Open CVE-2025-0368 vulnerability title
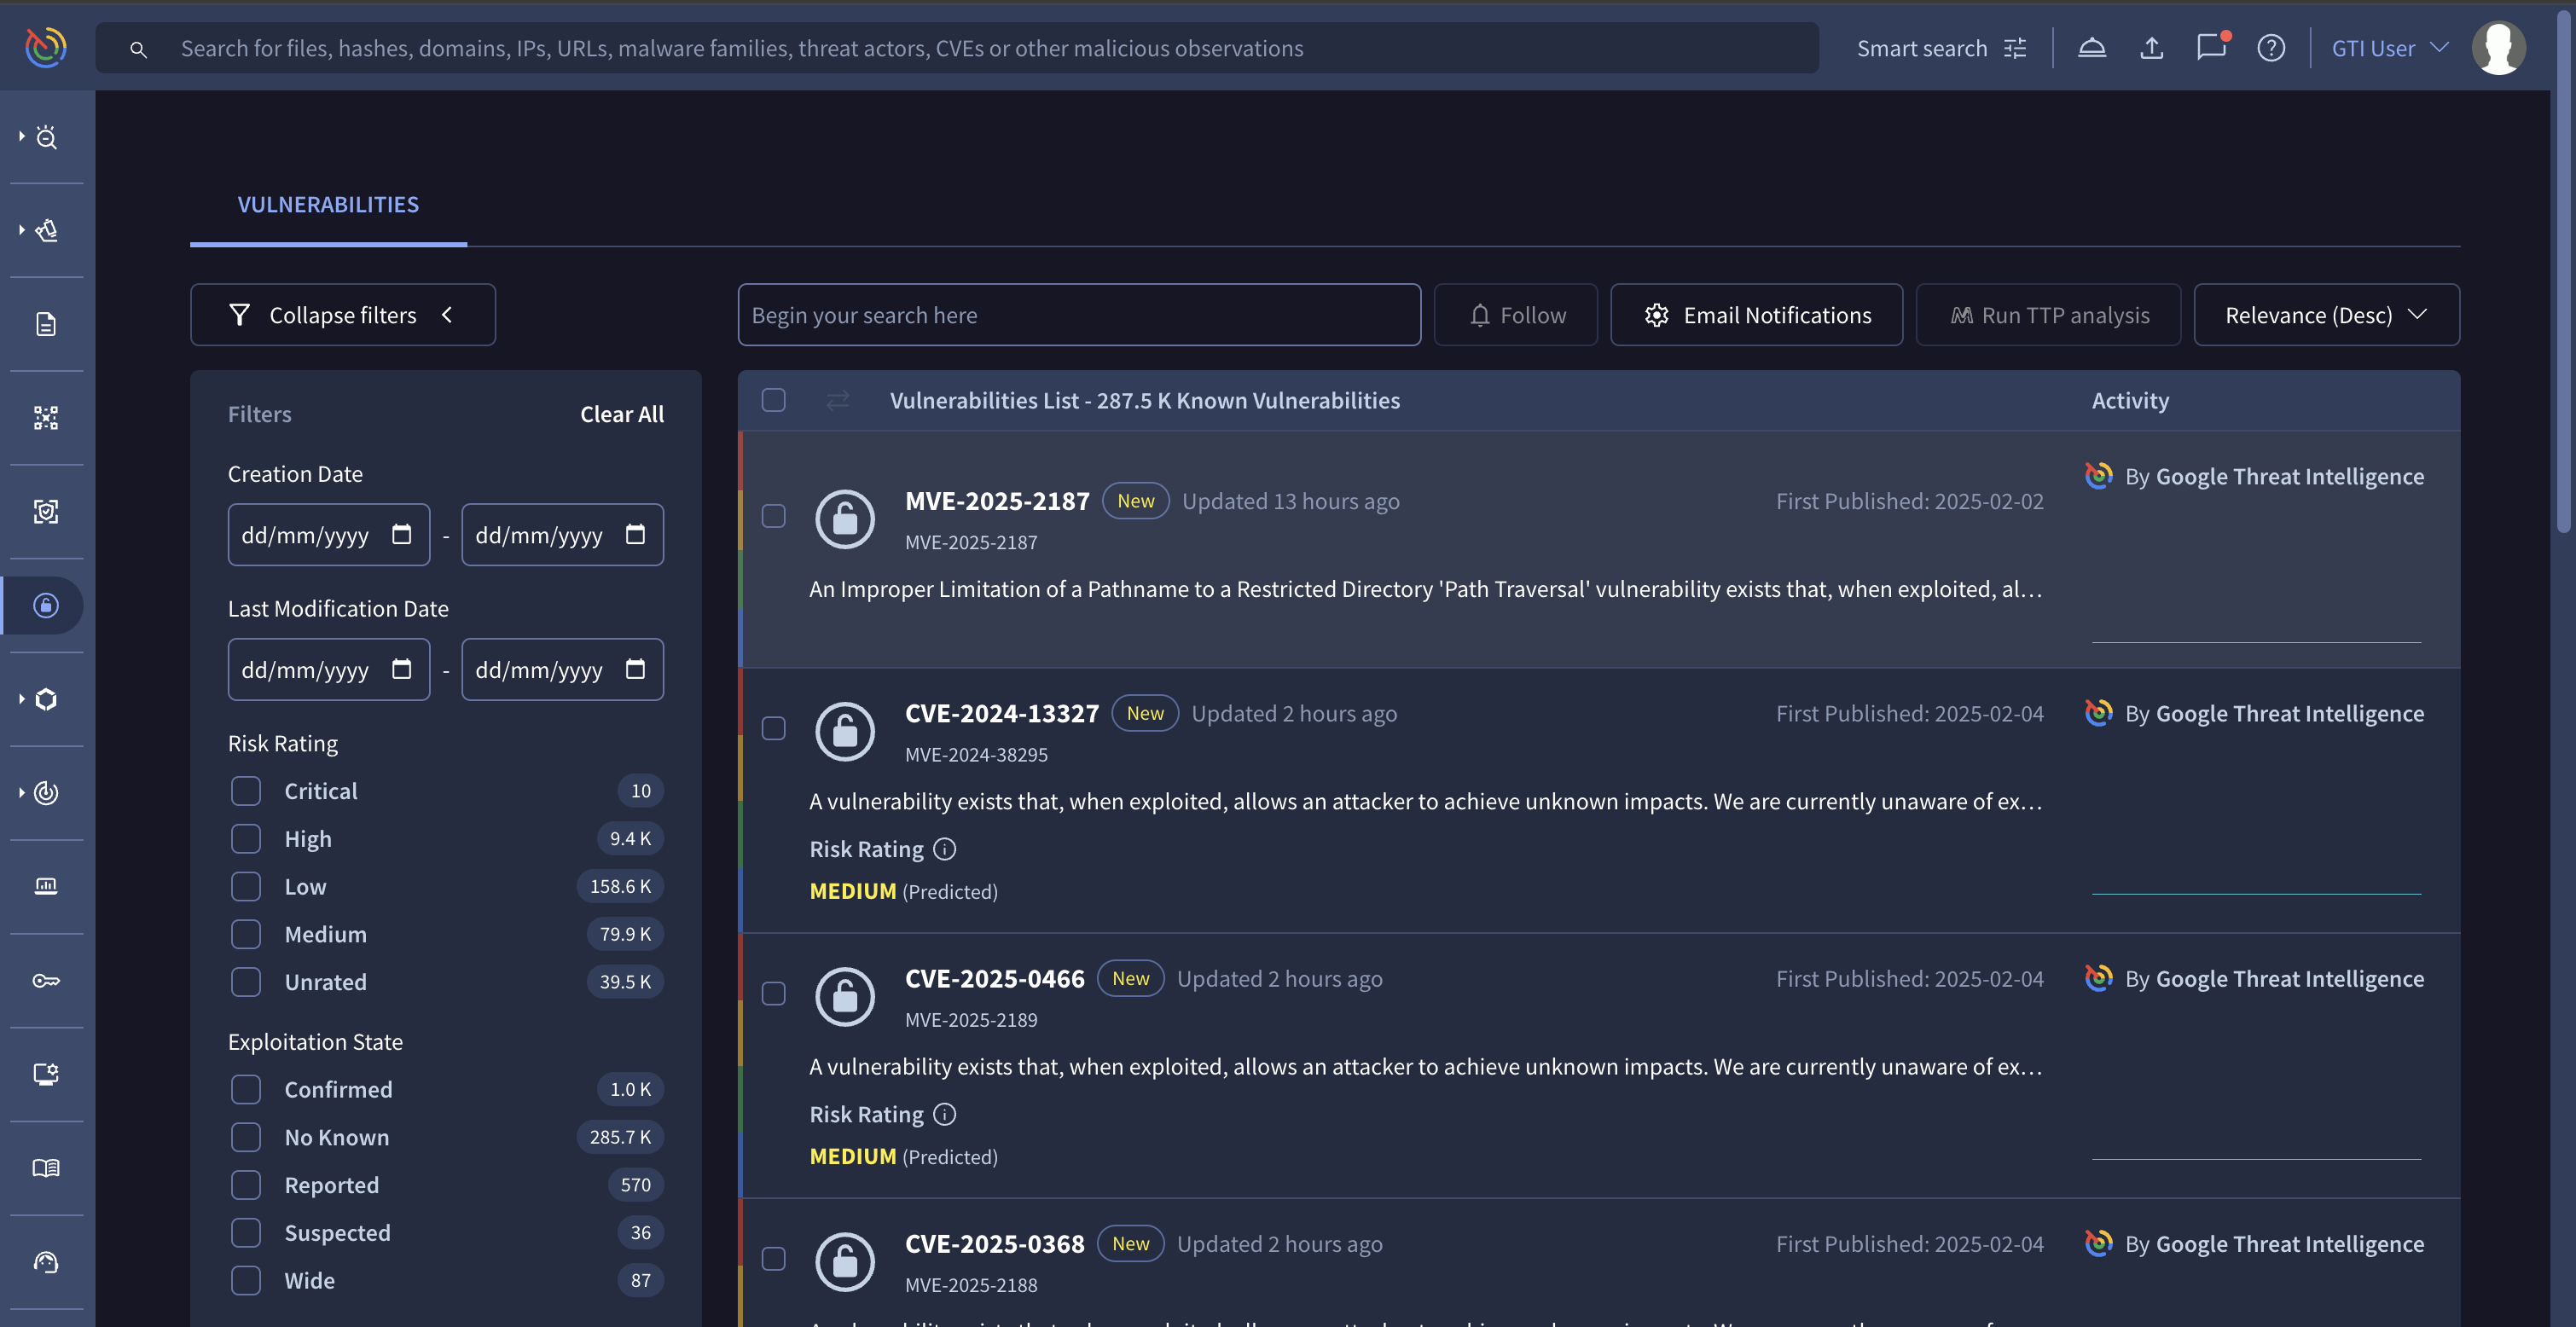 (x=994, y=1243)
